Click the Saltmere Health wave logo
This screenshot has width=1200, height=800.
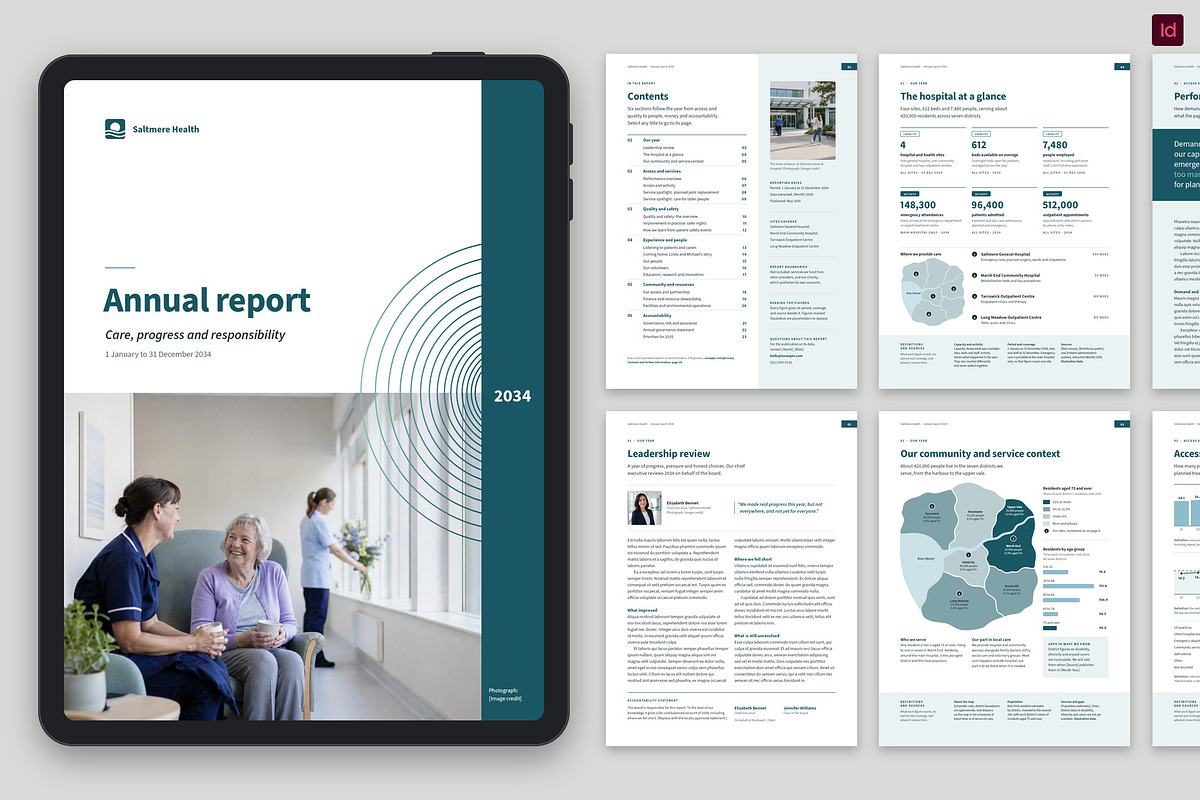(116, 128)
